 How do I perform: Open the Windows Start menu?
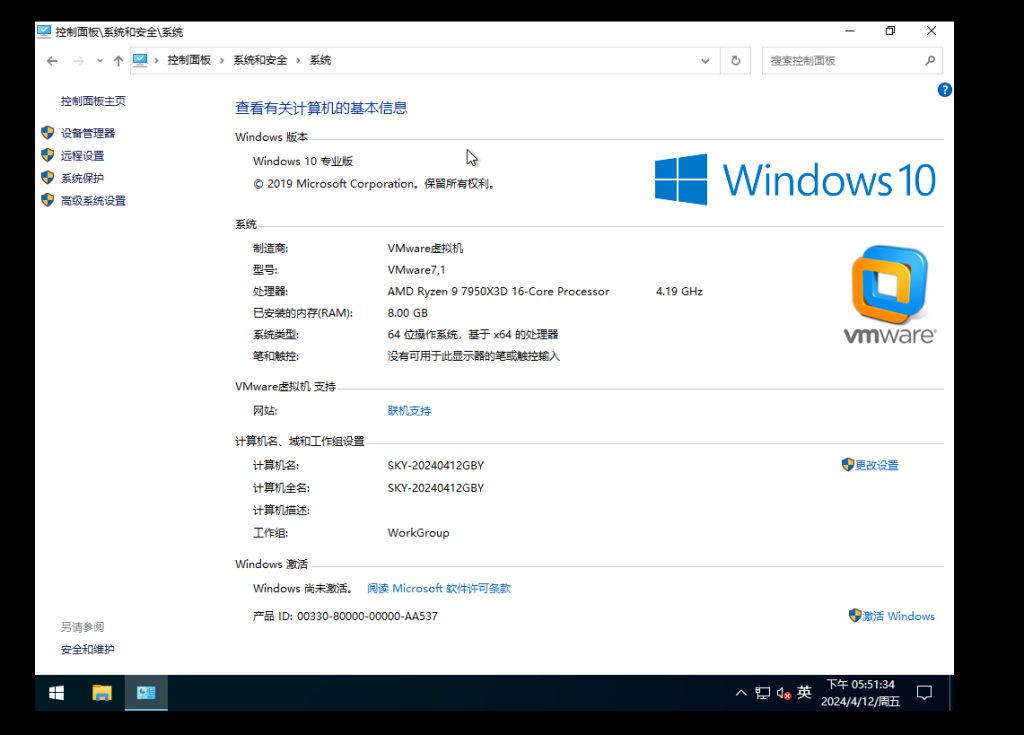coord(57,692)
